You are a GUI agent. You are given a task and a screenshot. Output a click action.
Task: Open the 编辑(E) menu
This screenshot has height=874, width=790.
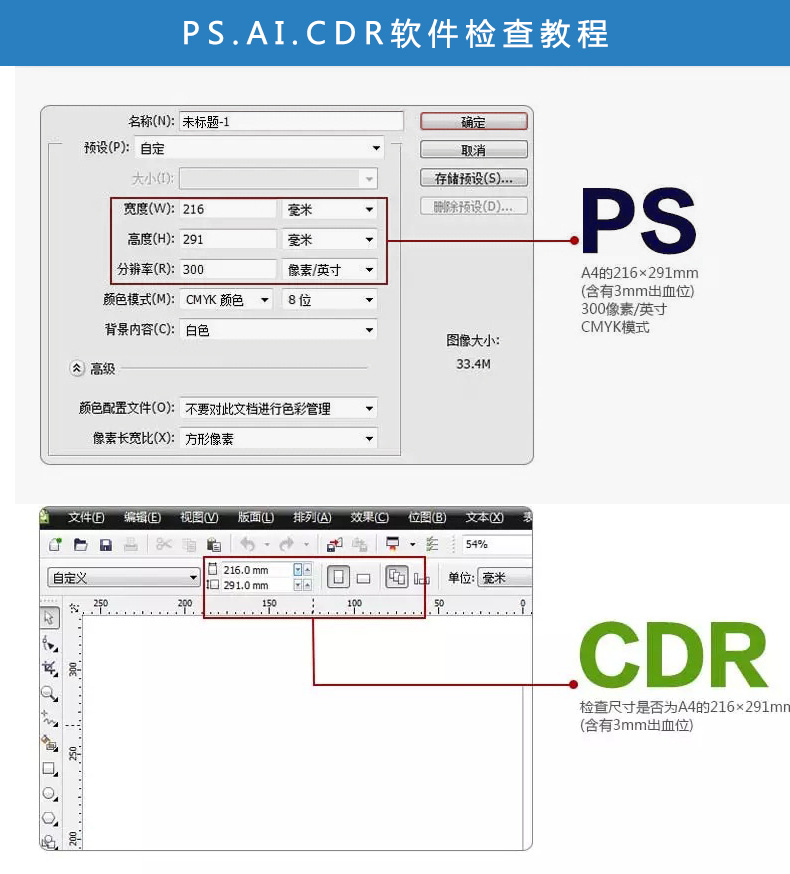pos(142,518)
